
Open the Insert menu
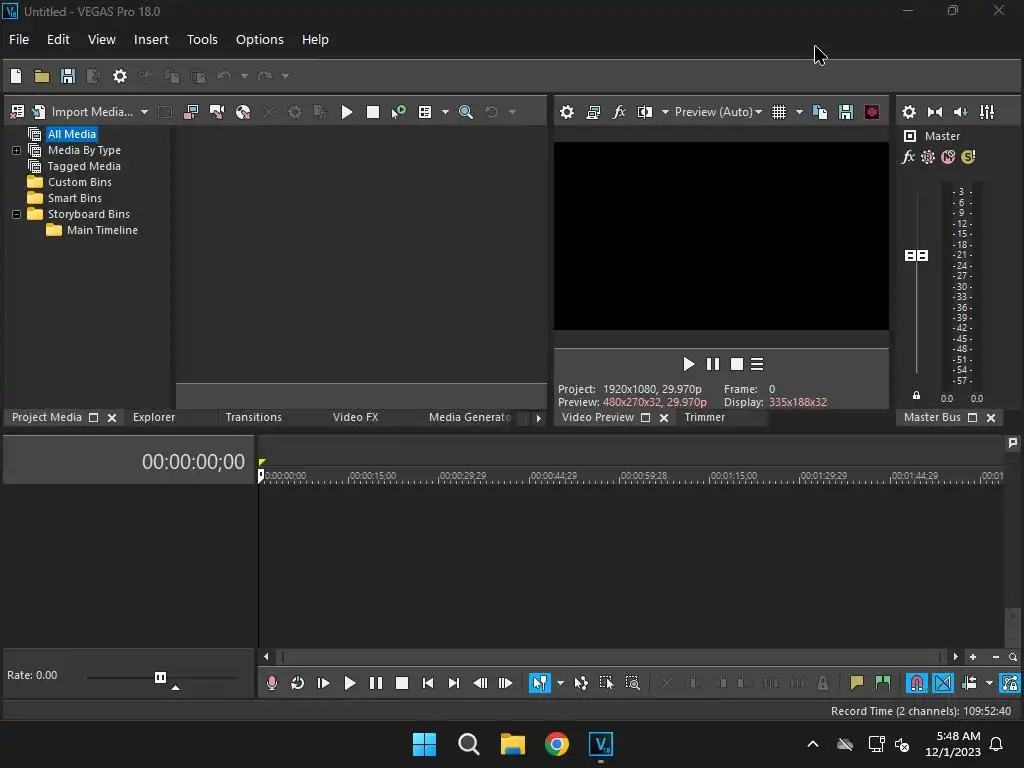click(x=151, y=40)
